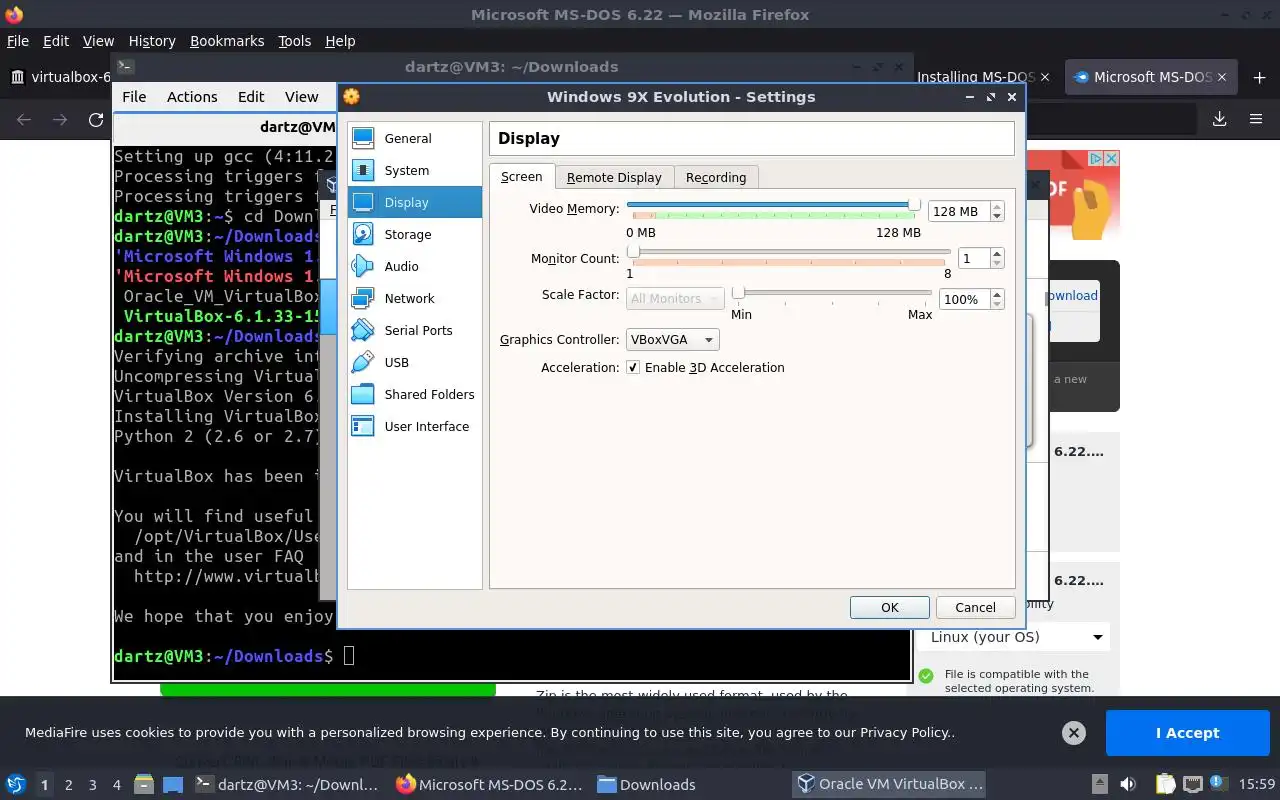Increase Video Memory with spin-up arrow
This screenshot has width=1280, height=800.
pos(997,206)
